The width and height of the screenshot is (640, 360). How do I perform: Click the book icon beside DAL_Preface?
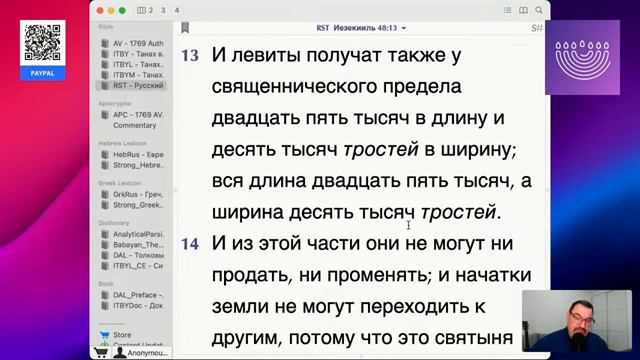point(105,295)
